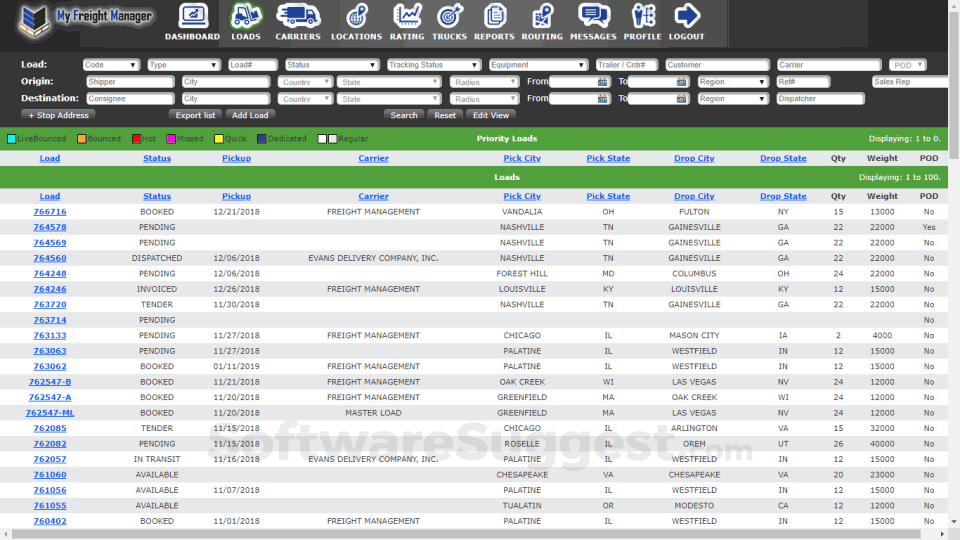Open load 762547-ML

50,413
